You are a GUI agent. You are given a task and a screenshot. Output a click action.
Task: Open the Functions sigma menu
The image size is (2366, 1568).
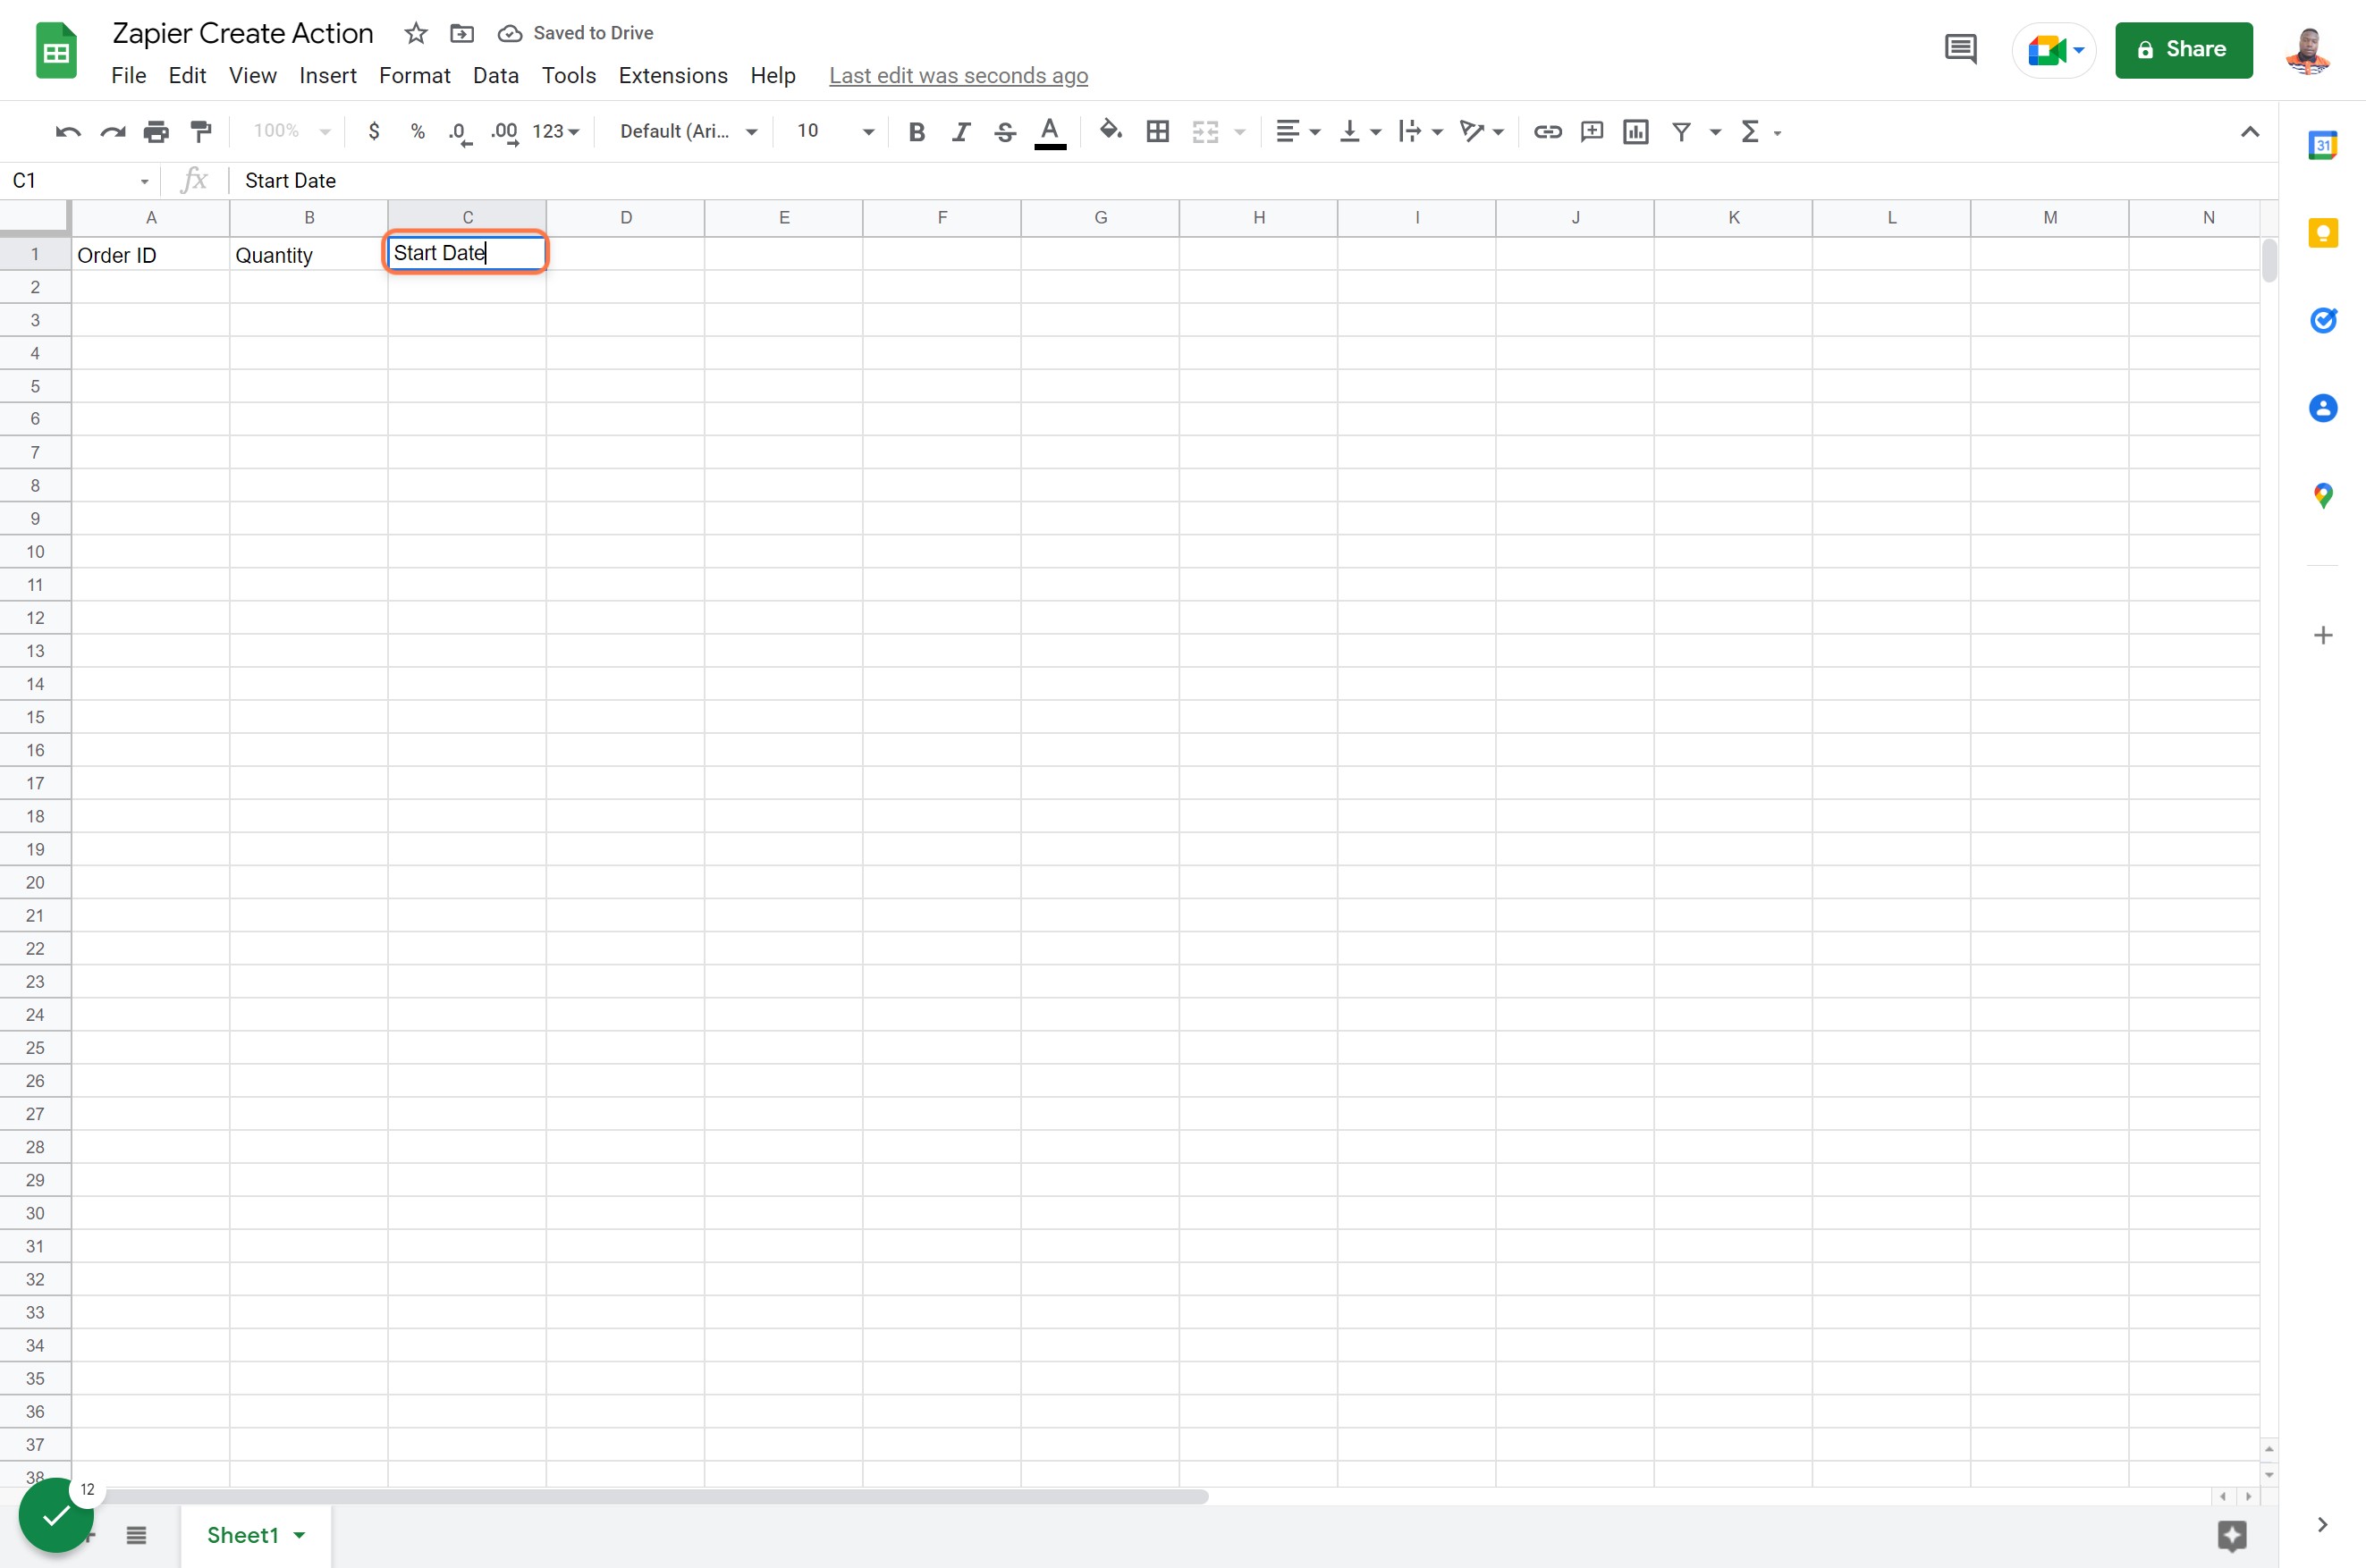pyautogui.click(x=1760, y=131)
